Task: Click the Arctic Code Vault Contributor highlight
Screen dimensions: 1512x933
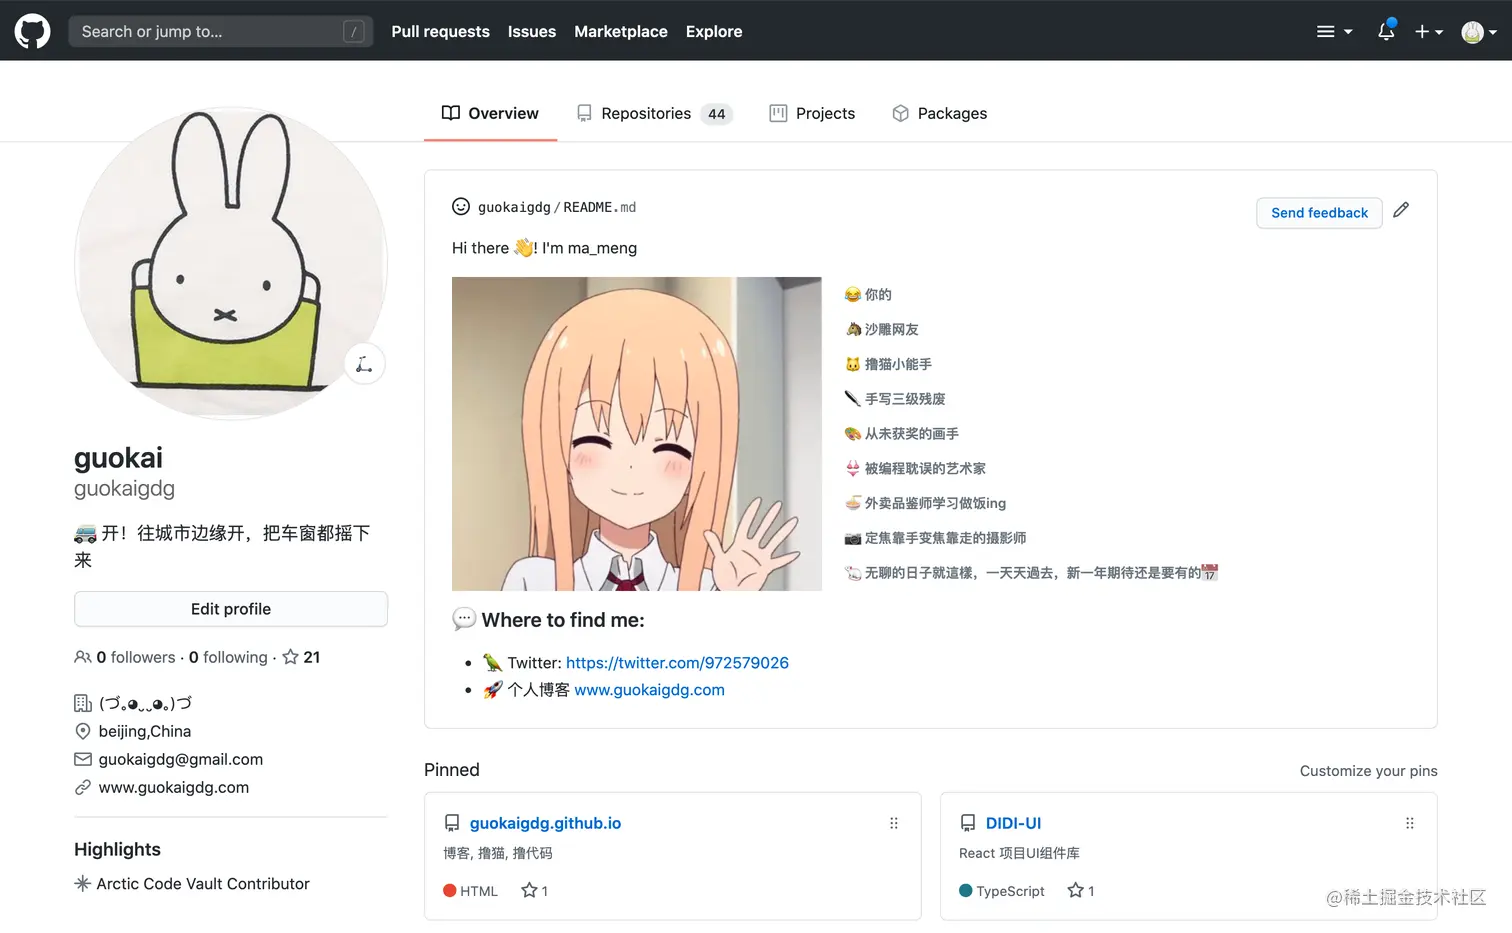Action: coord(203,884)
